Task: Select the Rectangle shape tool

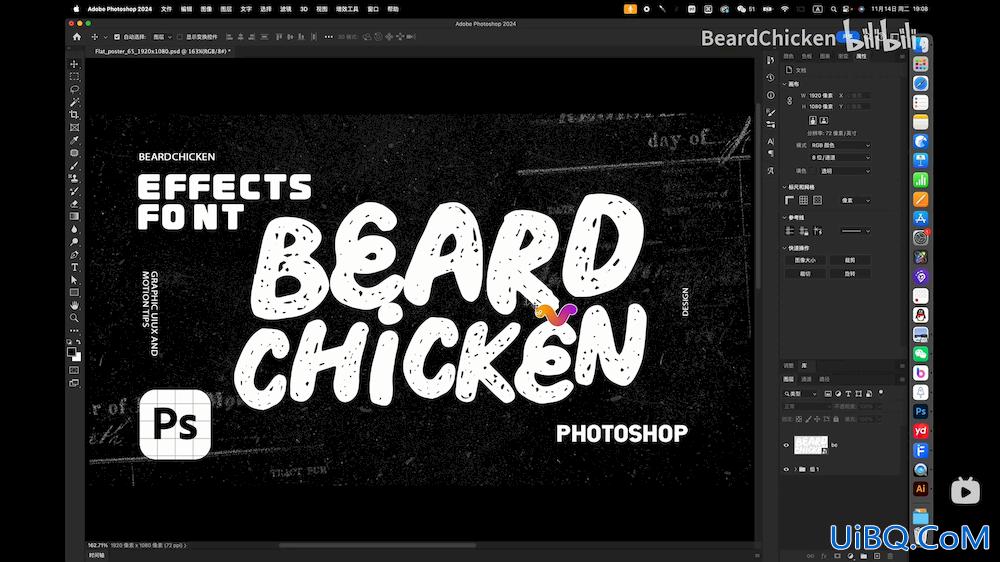Action: tap(75, 293)
